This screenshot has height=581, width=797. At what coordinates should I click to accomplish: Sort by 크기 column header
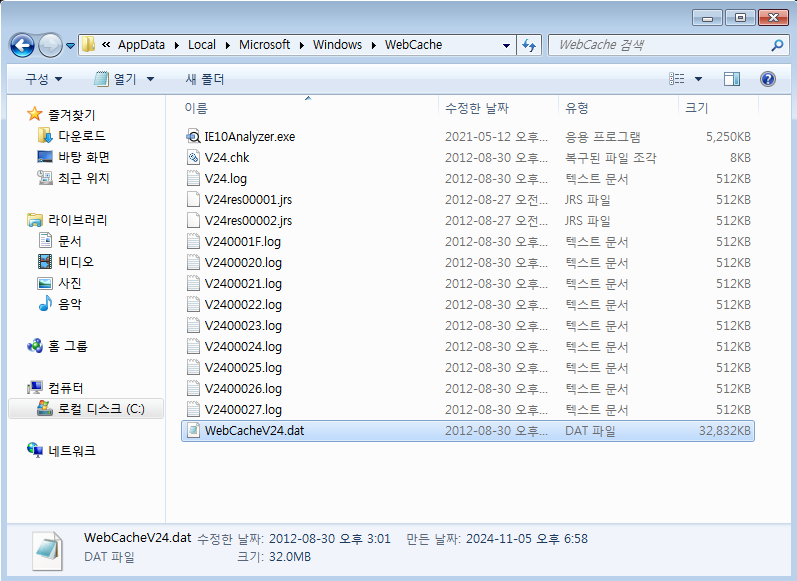718,108
